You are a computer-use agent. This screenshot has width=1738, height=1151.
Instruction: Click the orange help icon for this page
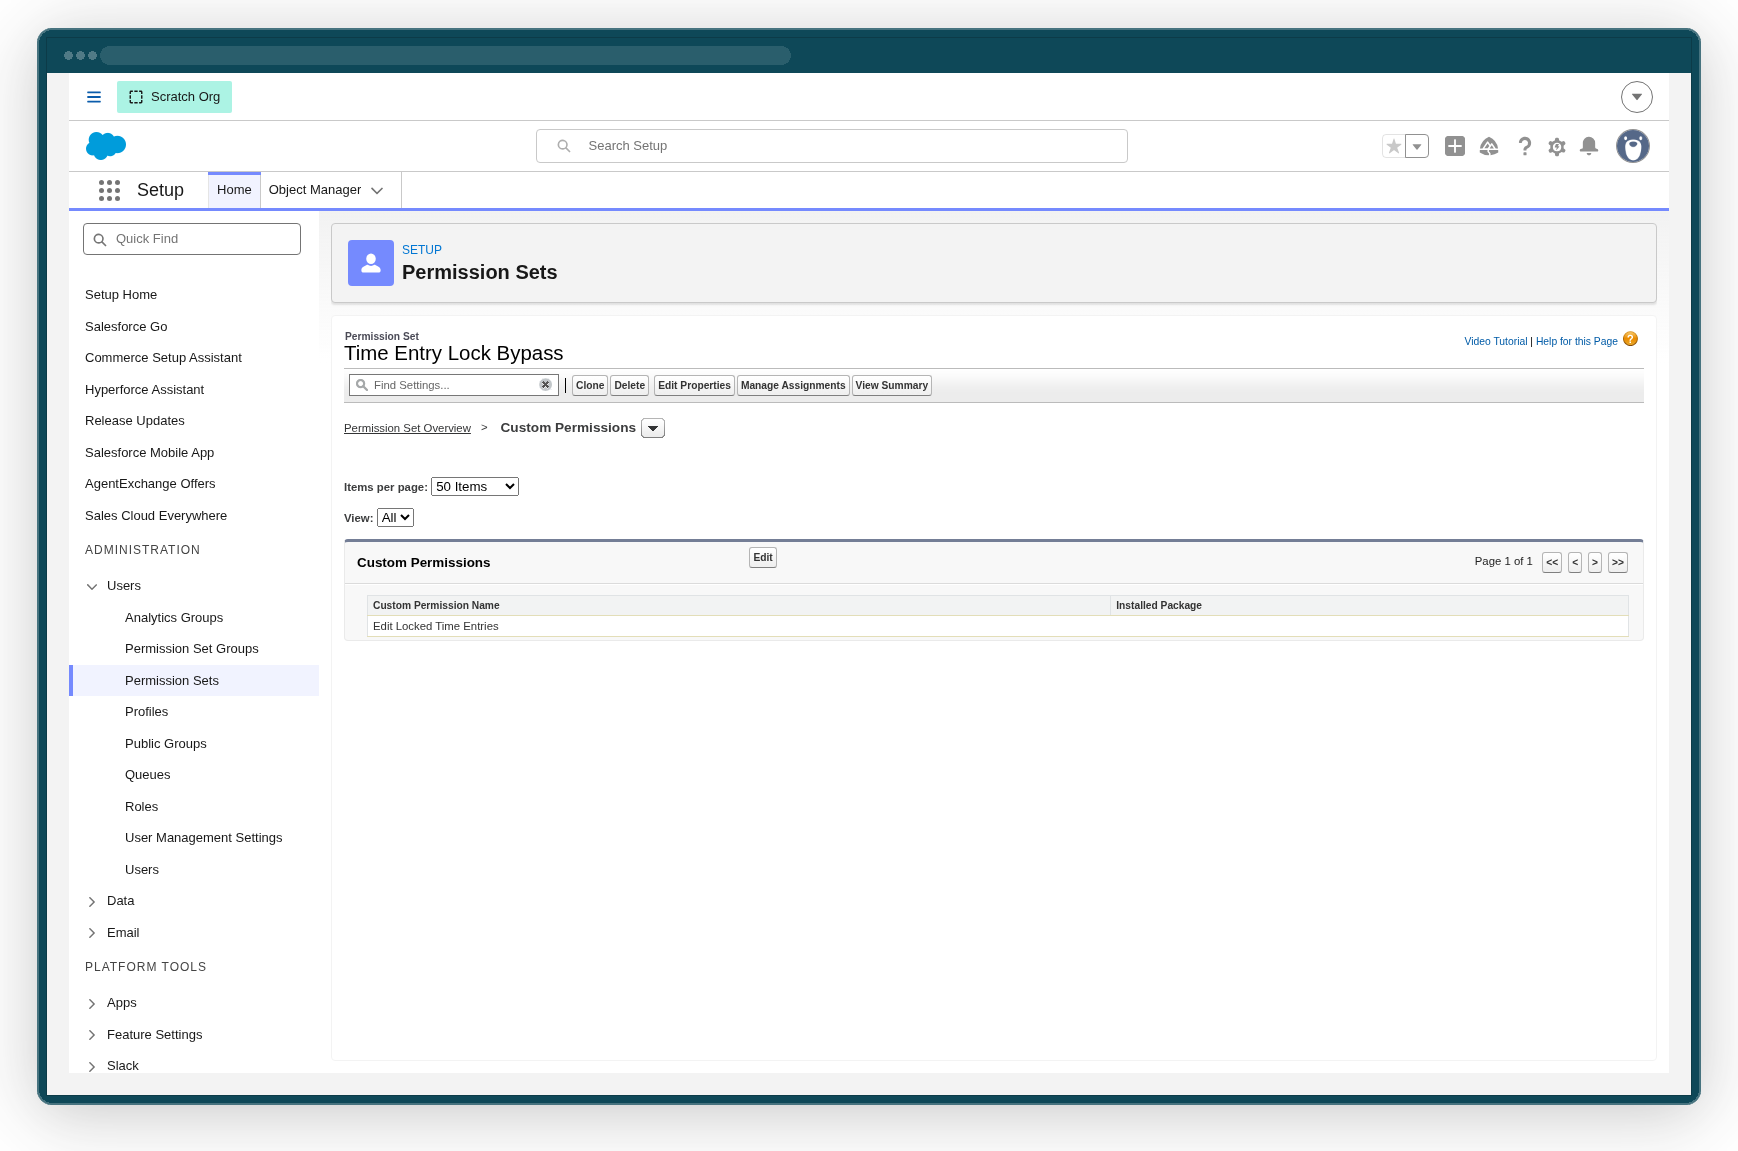click(x=1630, y=339)
